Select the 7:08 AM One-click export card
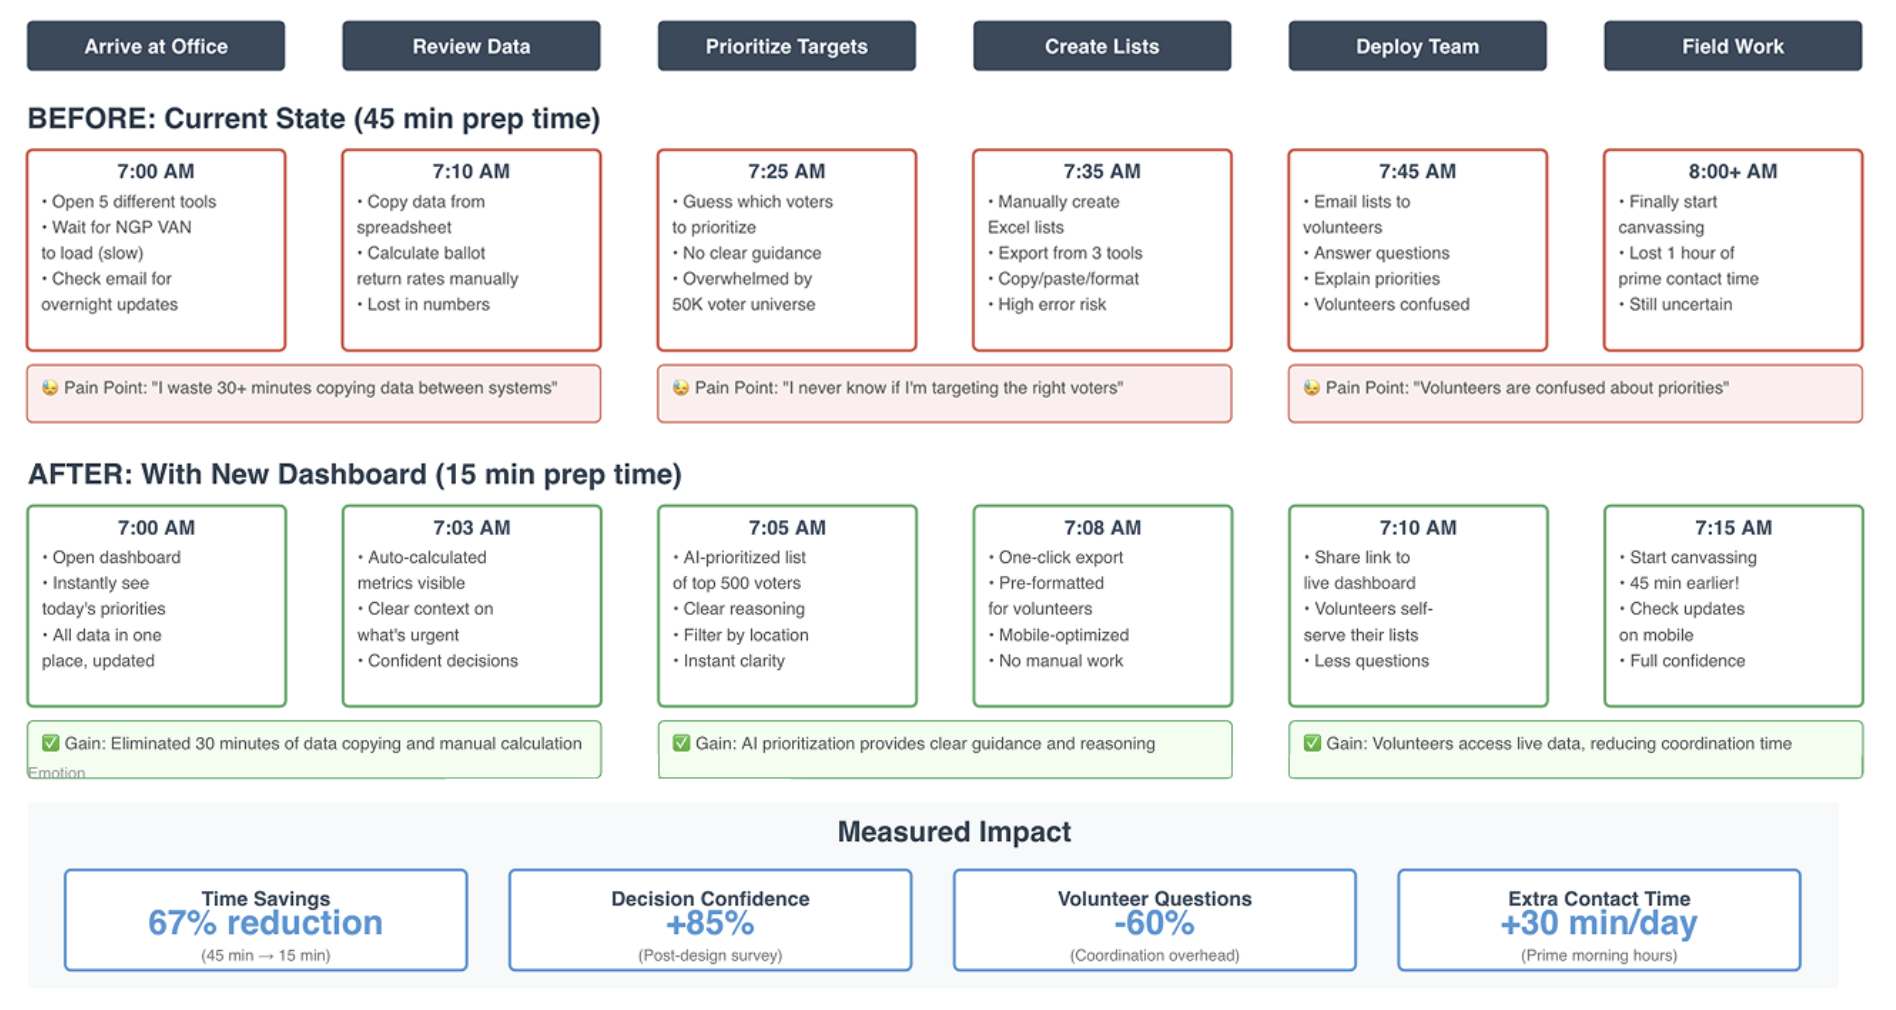 [x=1102, y=606]
